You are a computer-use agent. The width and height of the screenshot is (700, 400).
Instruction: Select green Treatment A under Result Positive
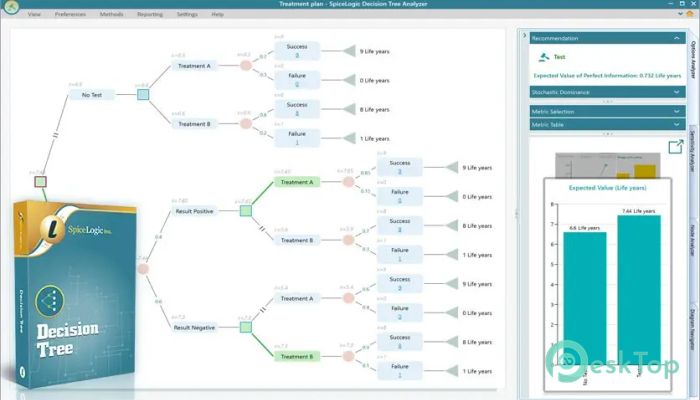pos(297,182)
